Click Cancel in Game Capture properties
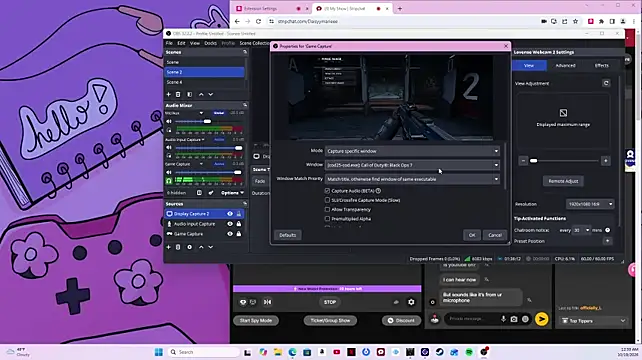This screenshot has height=360, width=642. [495, 235]
